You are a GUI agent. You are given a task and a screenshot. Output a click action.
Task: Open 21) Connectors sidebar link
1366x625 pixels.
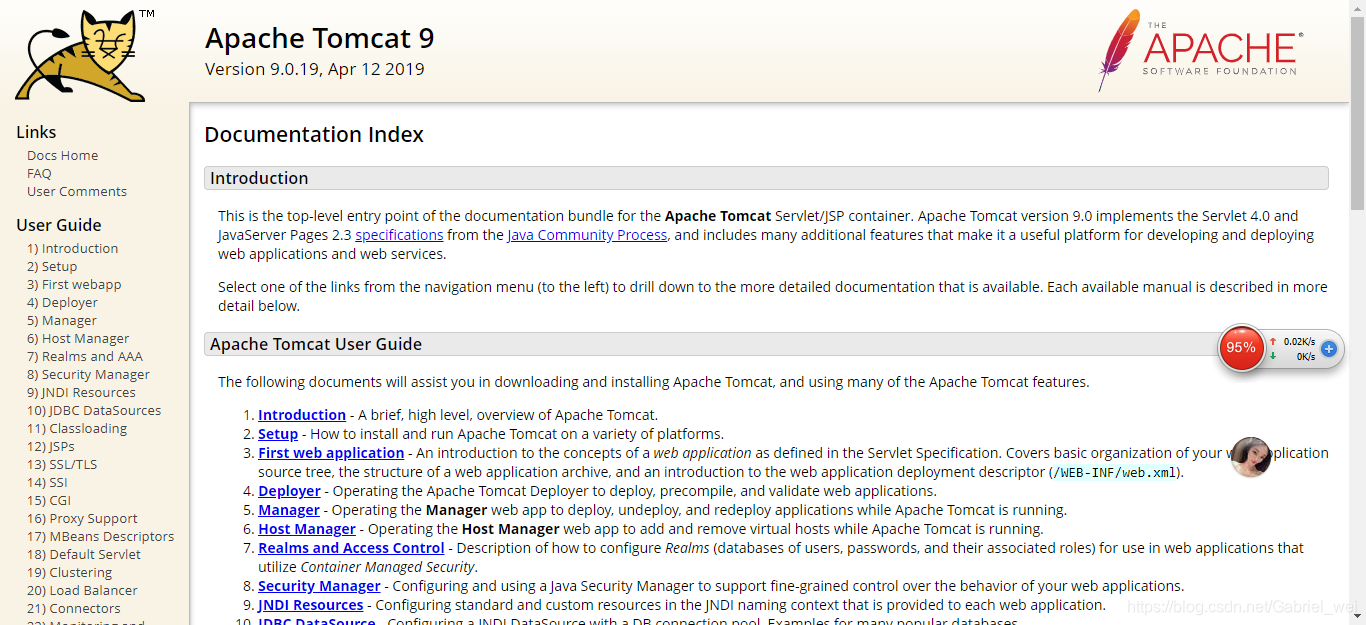click(x=74, y=608)
